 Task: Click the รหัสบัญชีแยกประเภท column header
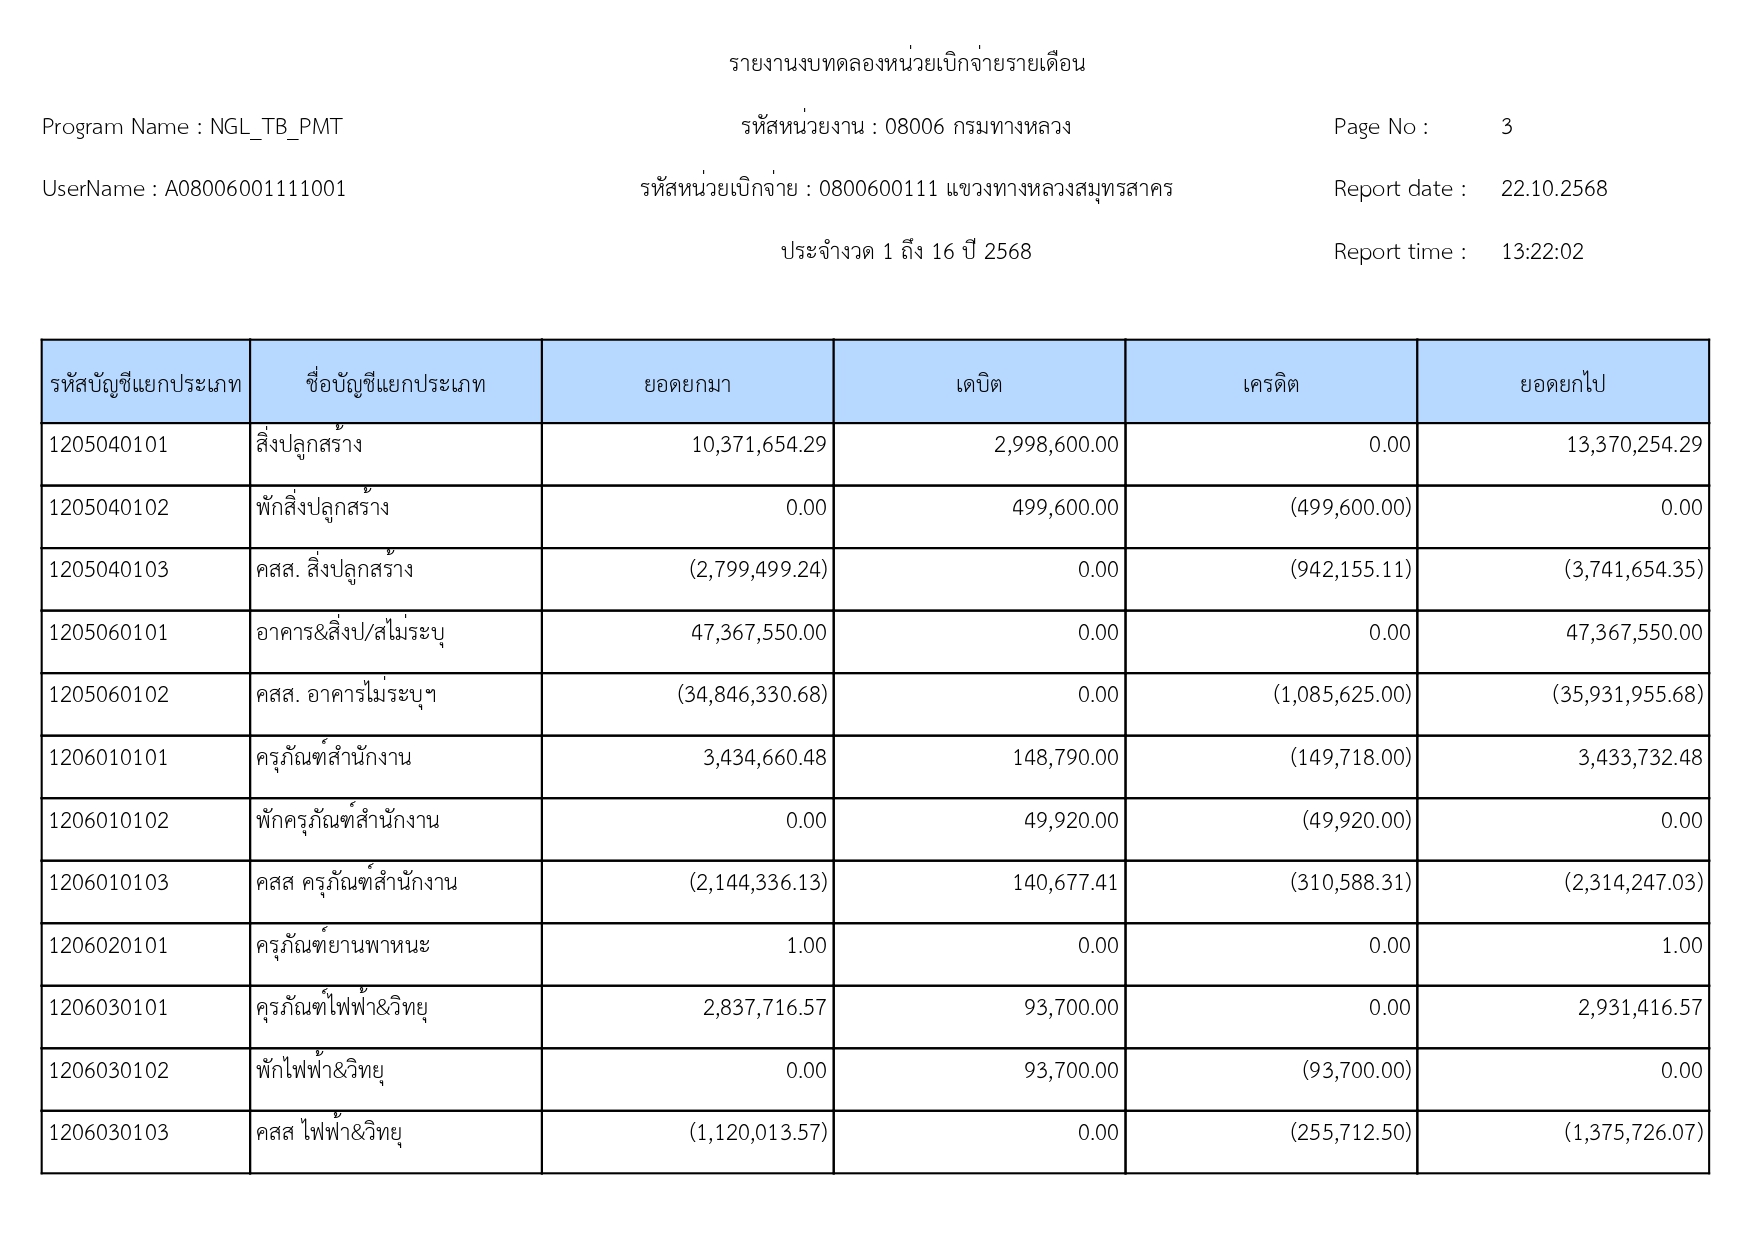[x=146, y=384]
